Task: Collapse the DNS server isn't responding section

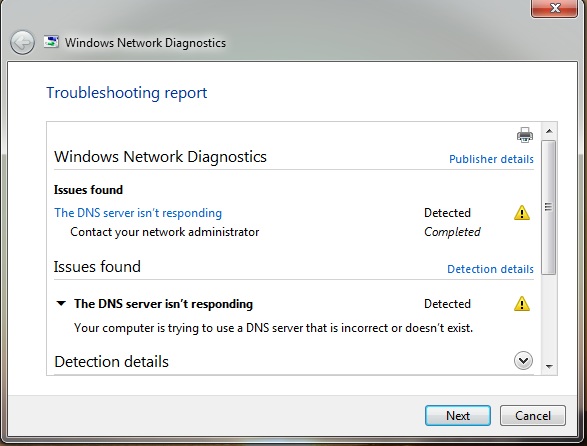Action: (x=61, y=303)
